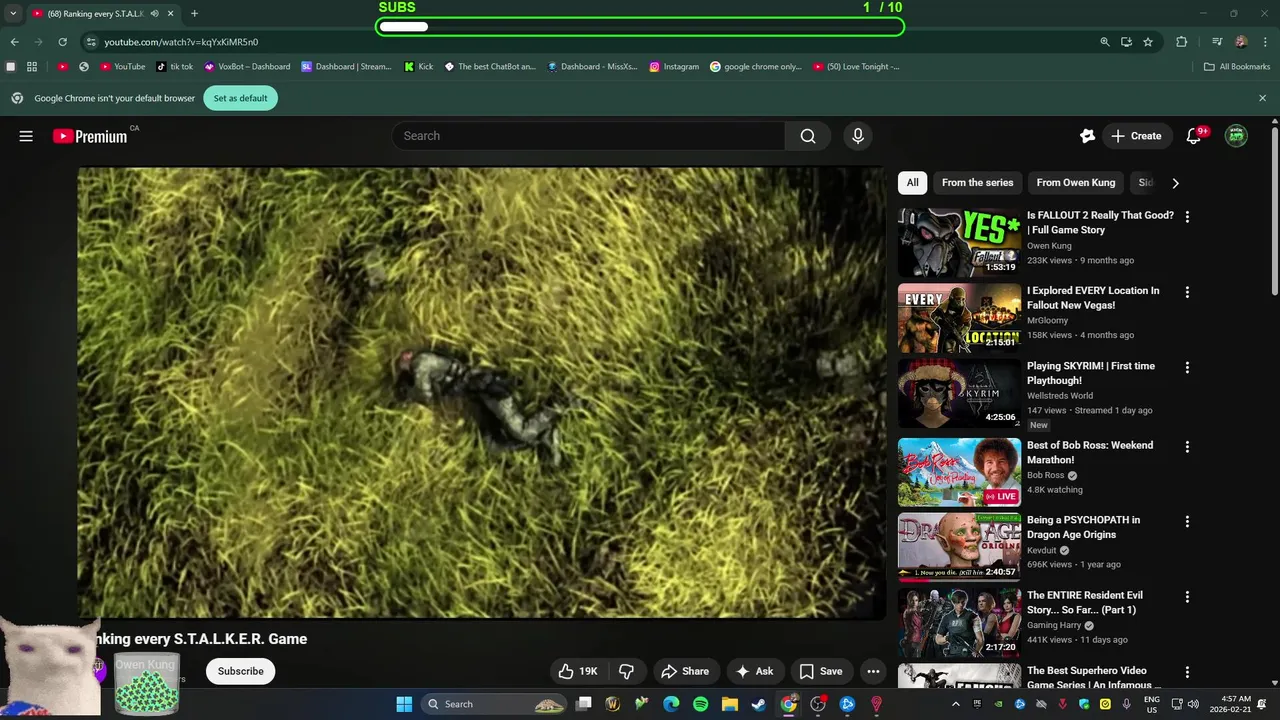Click the Create button
The image size is (1280, 720).
1136,136
